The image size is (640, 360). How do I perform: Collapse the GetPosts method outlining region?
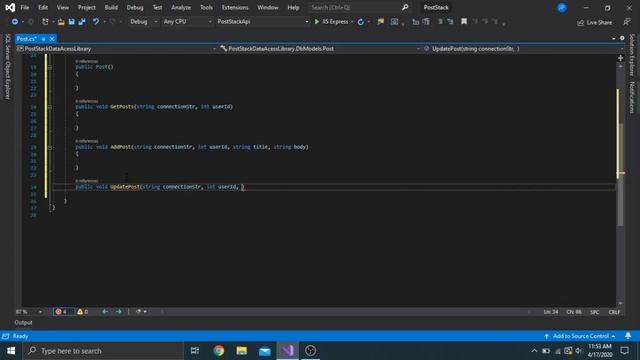pos(50,107)
